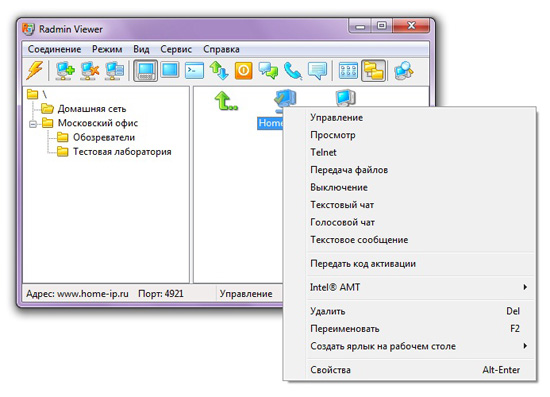Click the Порт: 4921 status bar text
Screen dimensions: 550x397
click(161, 294)
